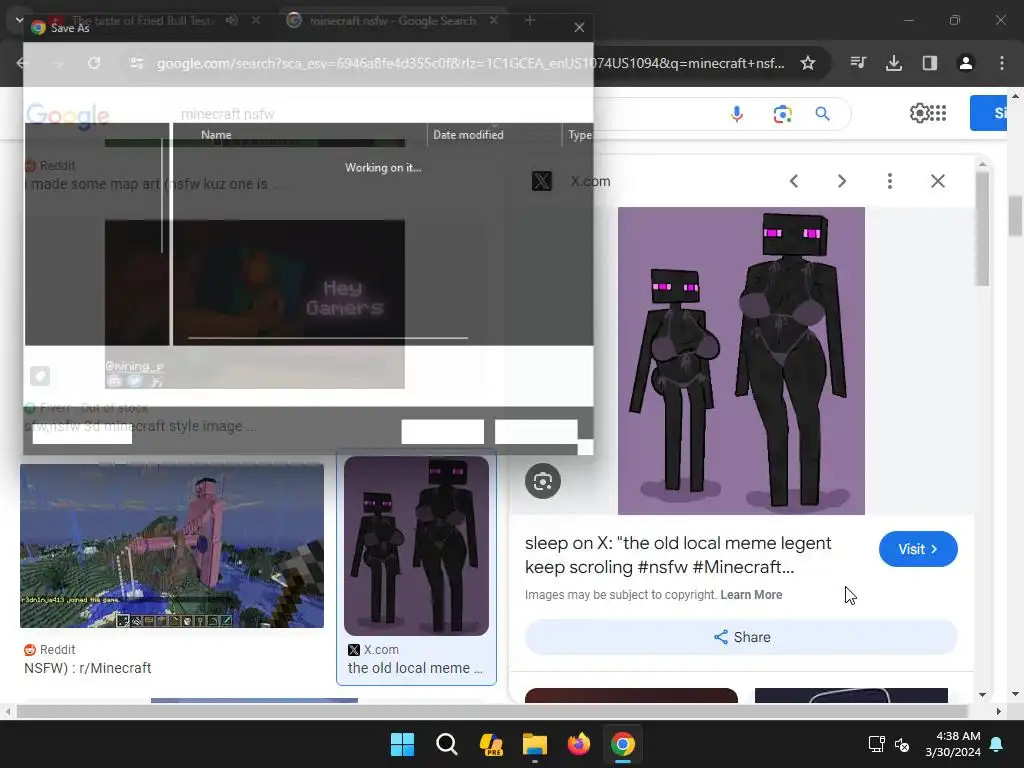This screenshot has height=768, width=1024.
Task: Open Google quick settings gear
Action: click(x=920, y=113)
